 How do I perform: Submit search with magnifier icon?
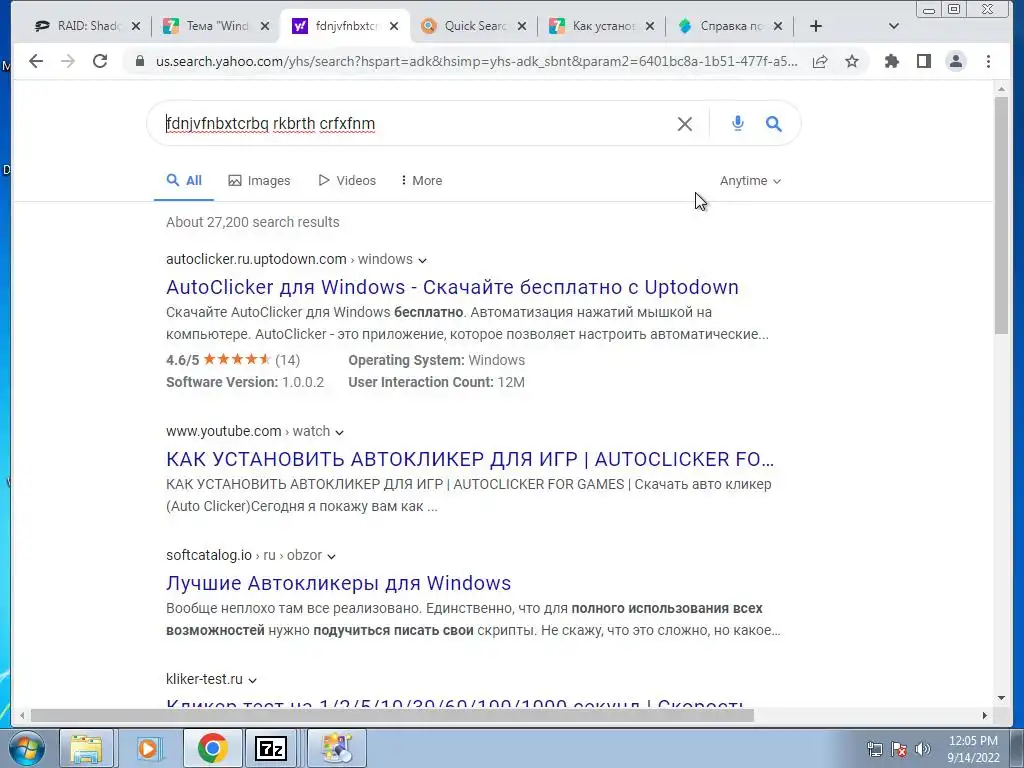(774, 123)
